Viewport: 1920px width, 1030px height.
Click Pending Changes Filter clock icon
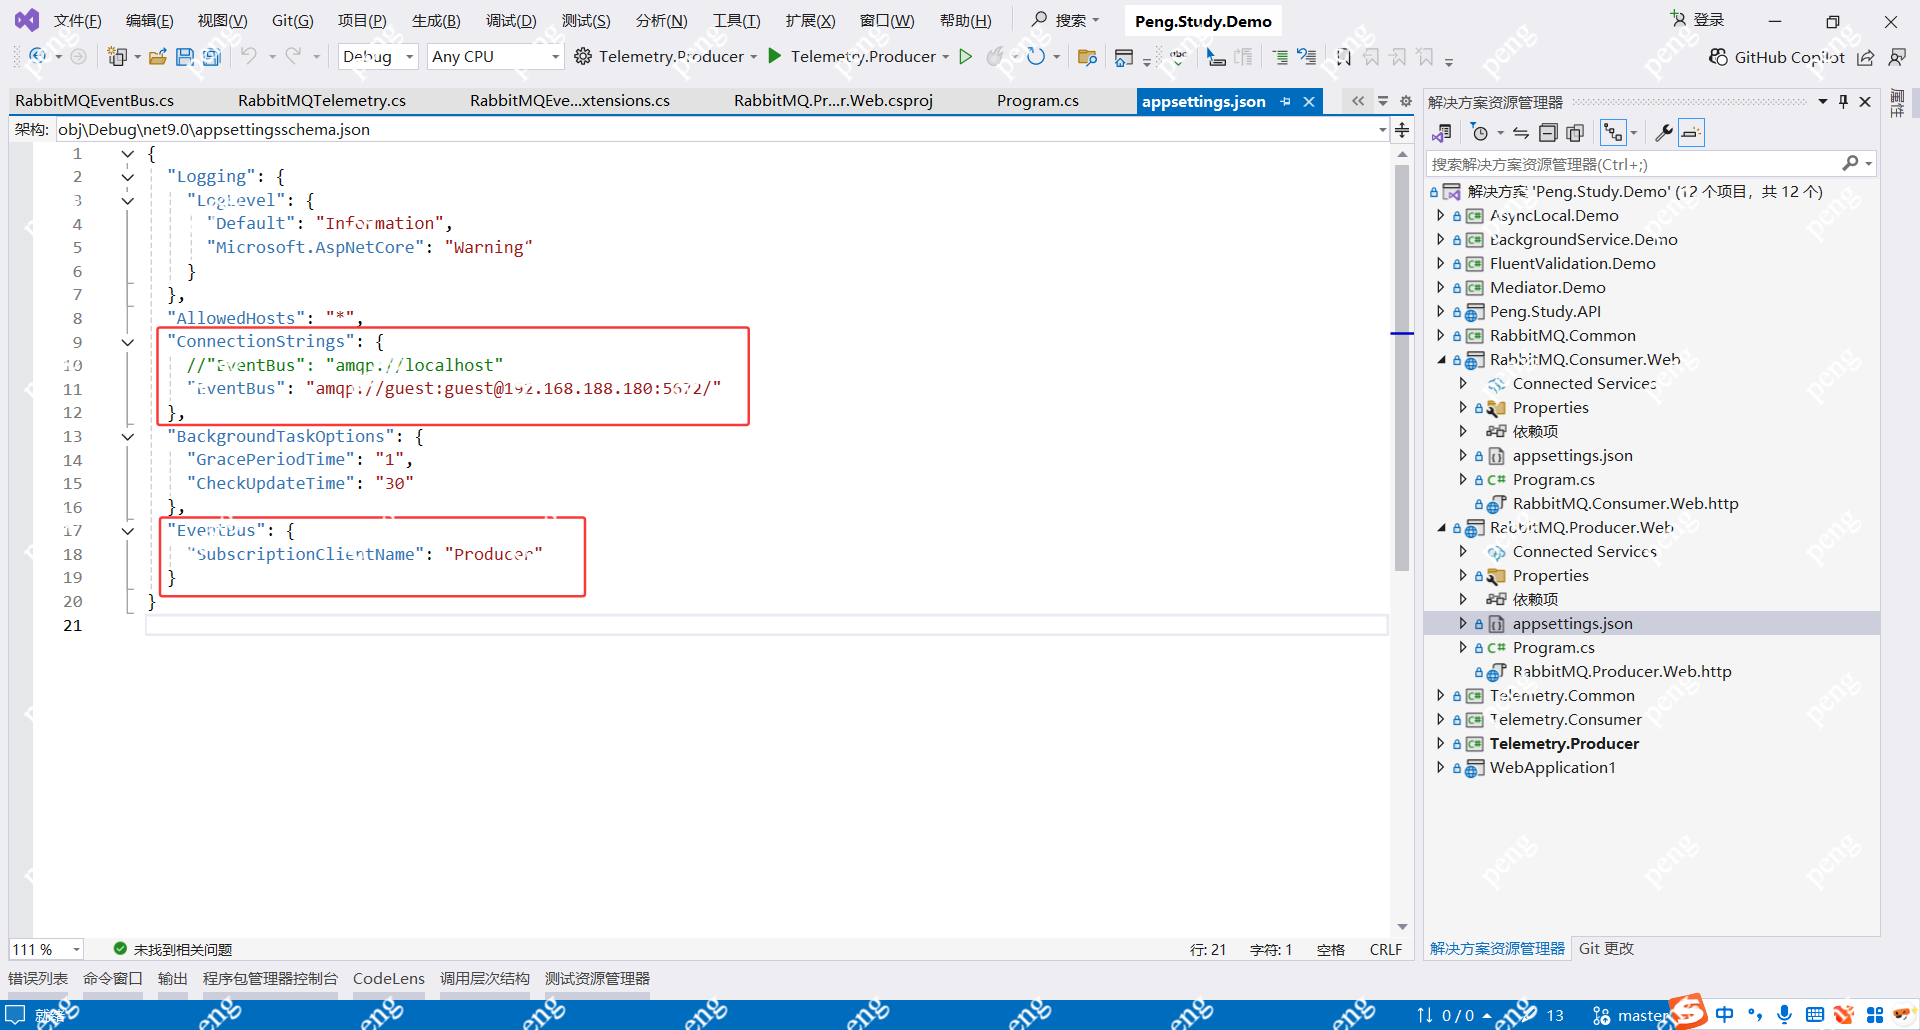click(1480, 133)
